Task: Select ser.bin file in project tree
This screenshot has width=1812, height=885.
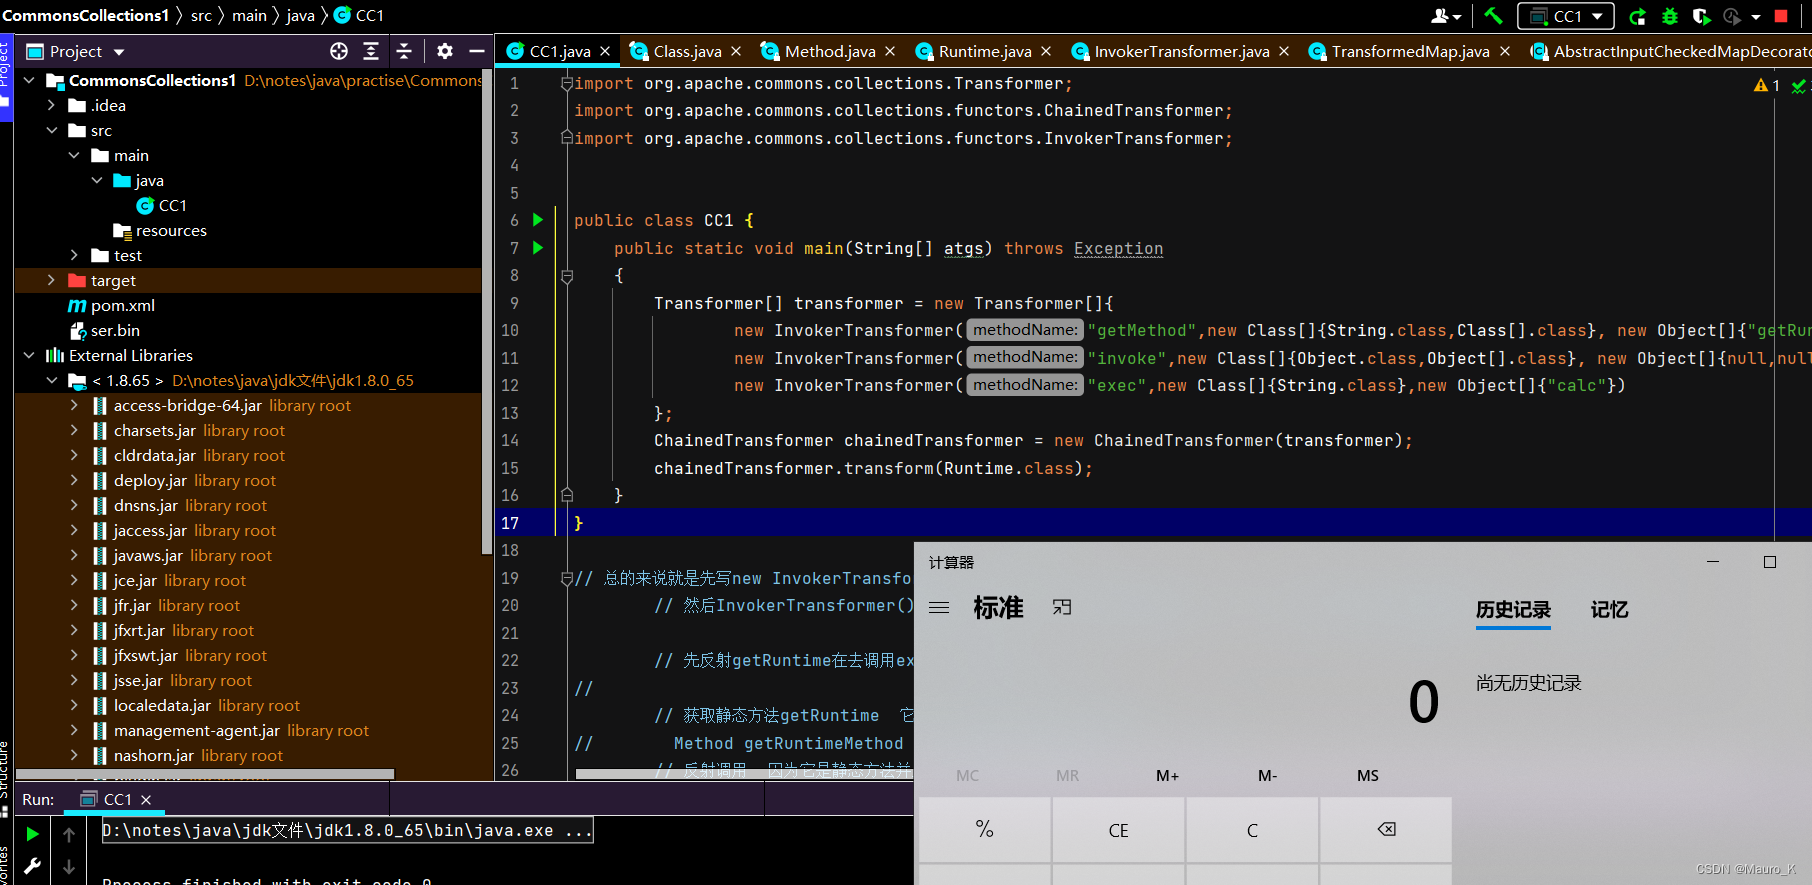Action: [115, 330]
